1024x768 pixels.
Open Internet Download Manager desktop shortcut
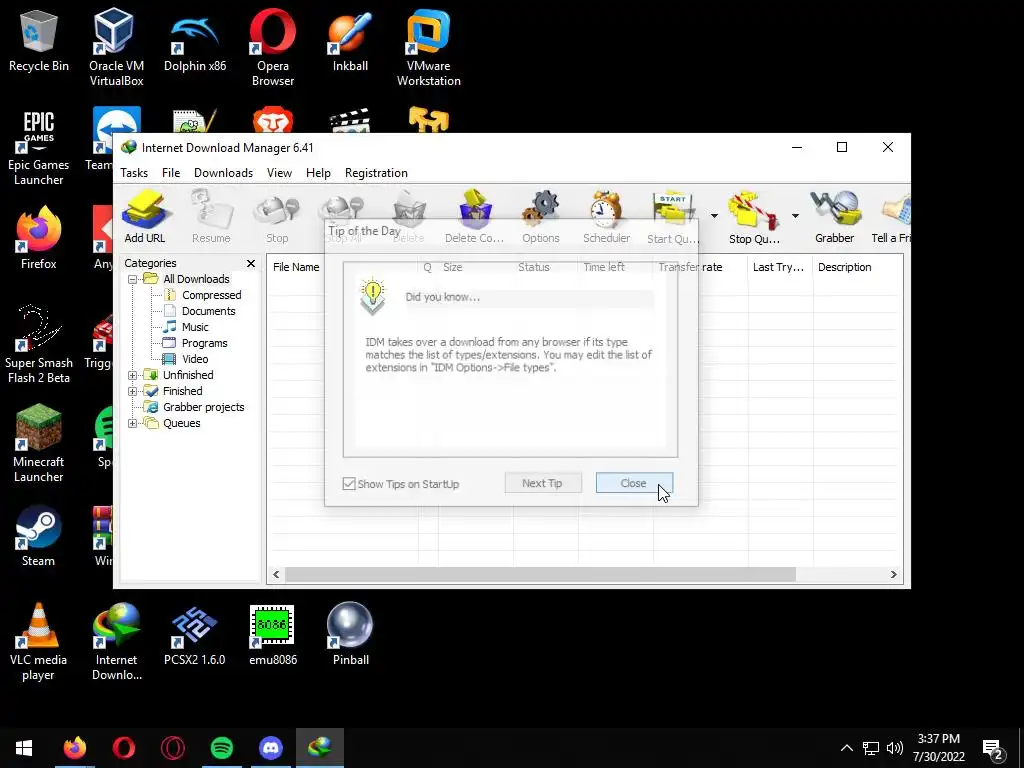[x=116, y=642]
